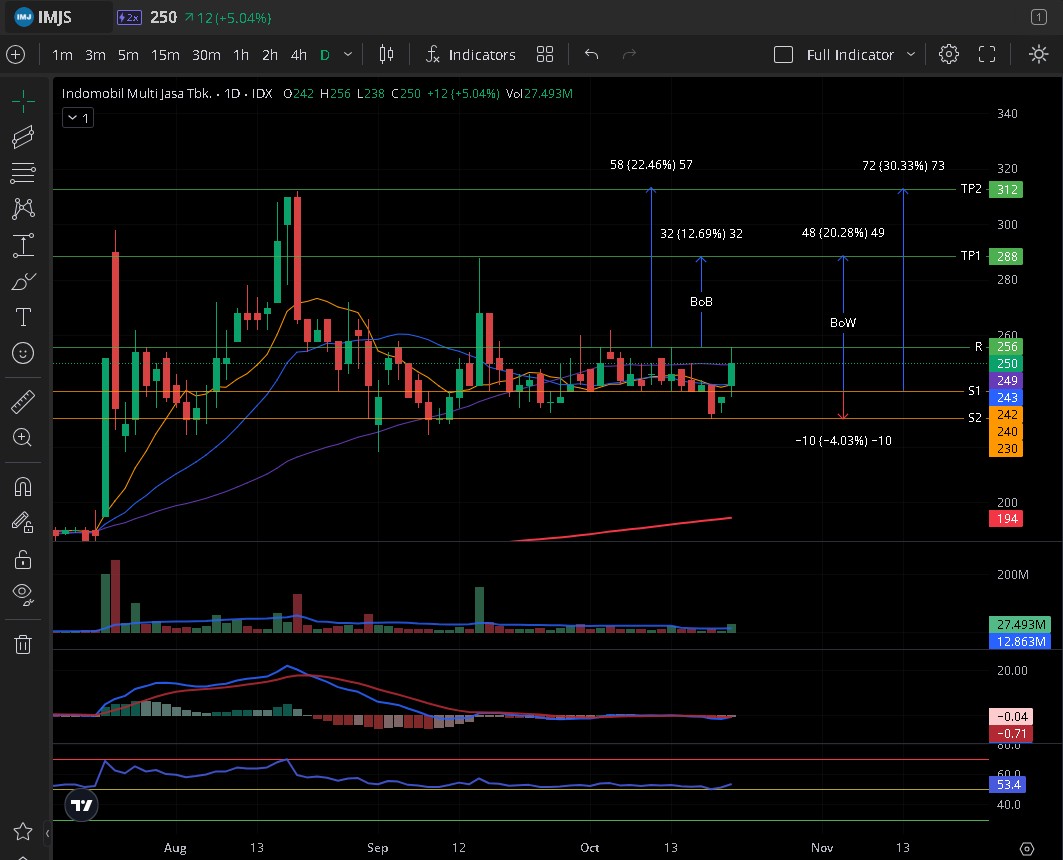The width and height of the screenshot is (1063, 860).
Task: Switch to the 15m timeframe
Action: coord(165,55)
